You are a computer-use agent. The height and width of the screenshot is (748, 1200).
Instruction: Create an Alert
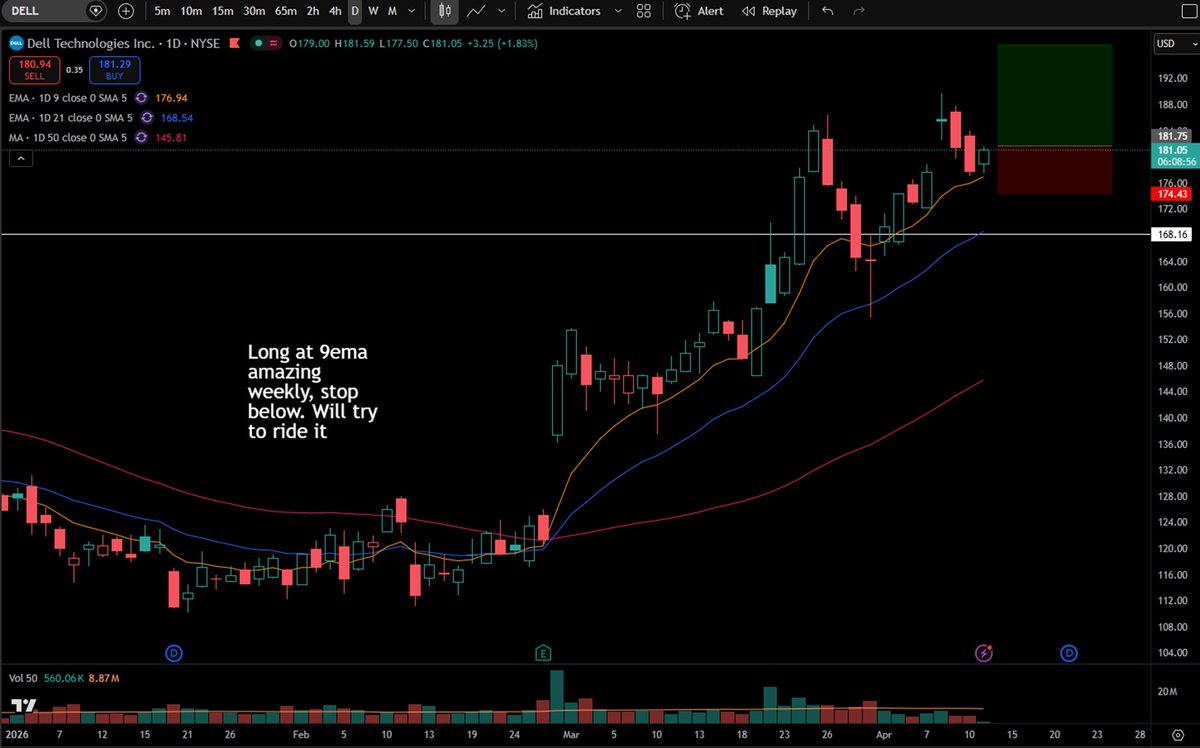tap(699, 11)
